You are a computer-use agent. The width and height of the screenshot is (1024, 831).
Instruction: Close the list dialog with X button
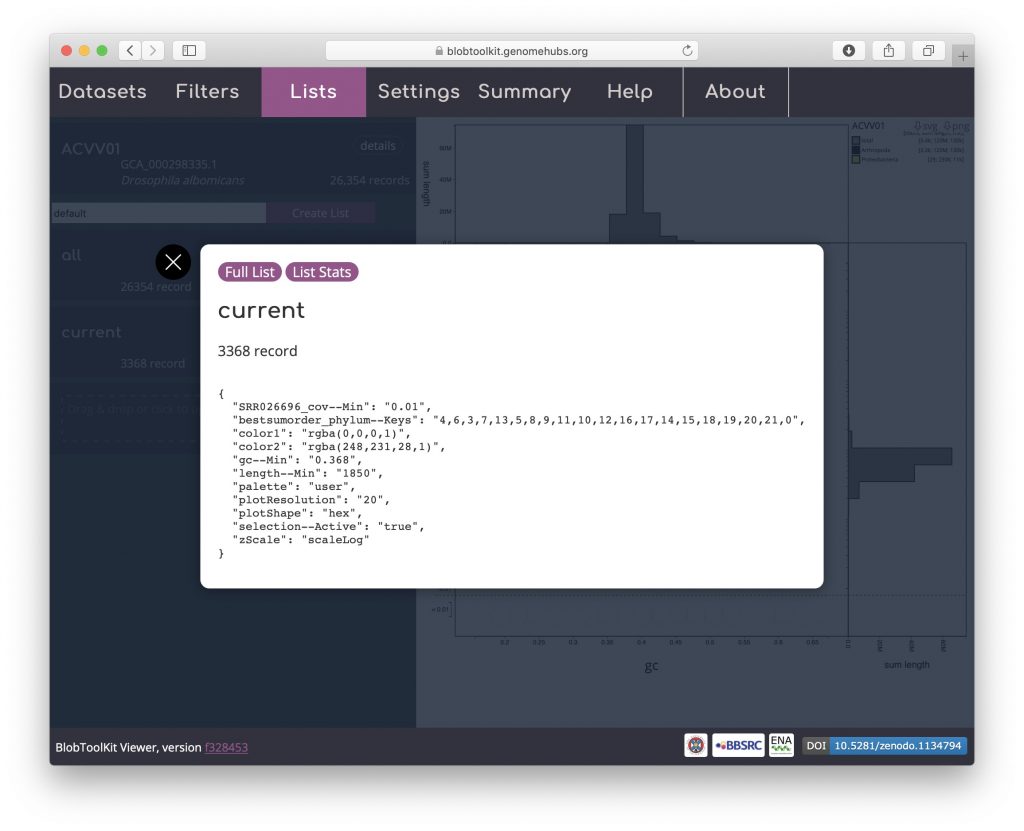point(173,262)
